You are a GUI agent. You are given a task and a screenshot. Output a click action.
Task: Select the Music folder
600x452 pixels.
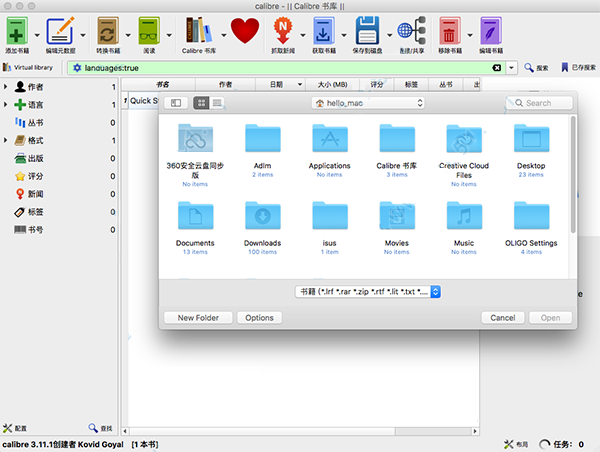tap(464, 228)
